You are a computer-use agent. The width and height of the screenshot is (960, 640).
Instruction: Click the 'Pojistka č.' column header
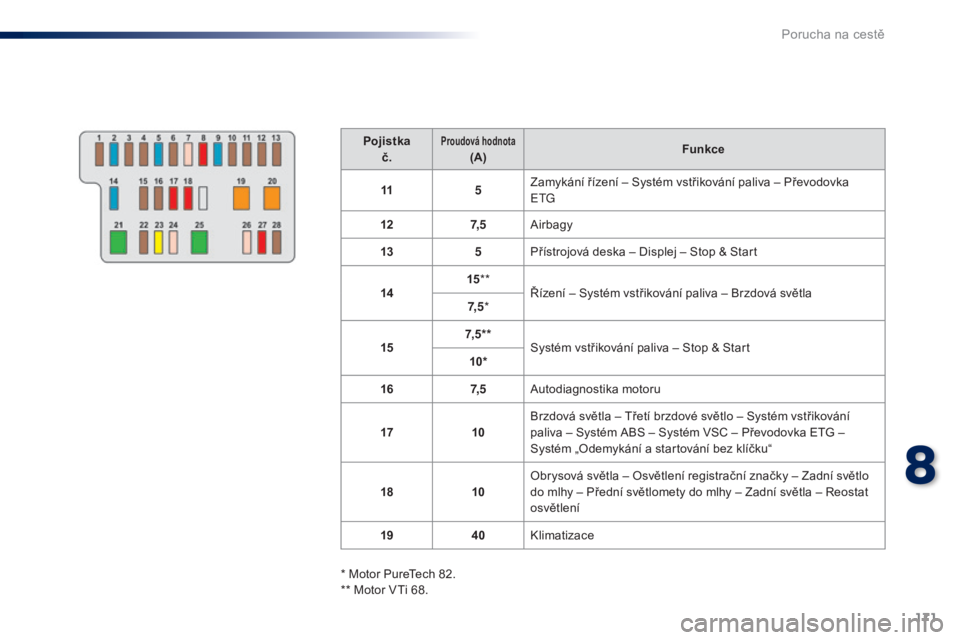(x=385, y=149)
